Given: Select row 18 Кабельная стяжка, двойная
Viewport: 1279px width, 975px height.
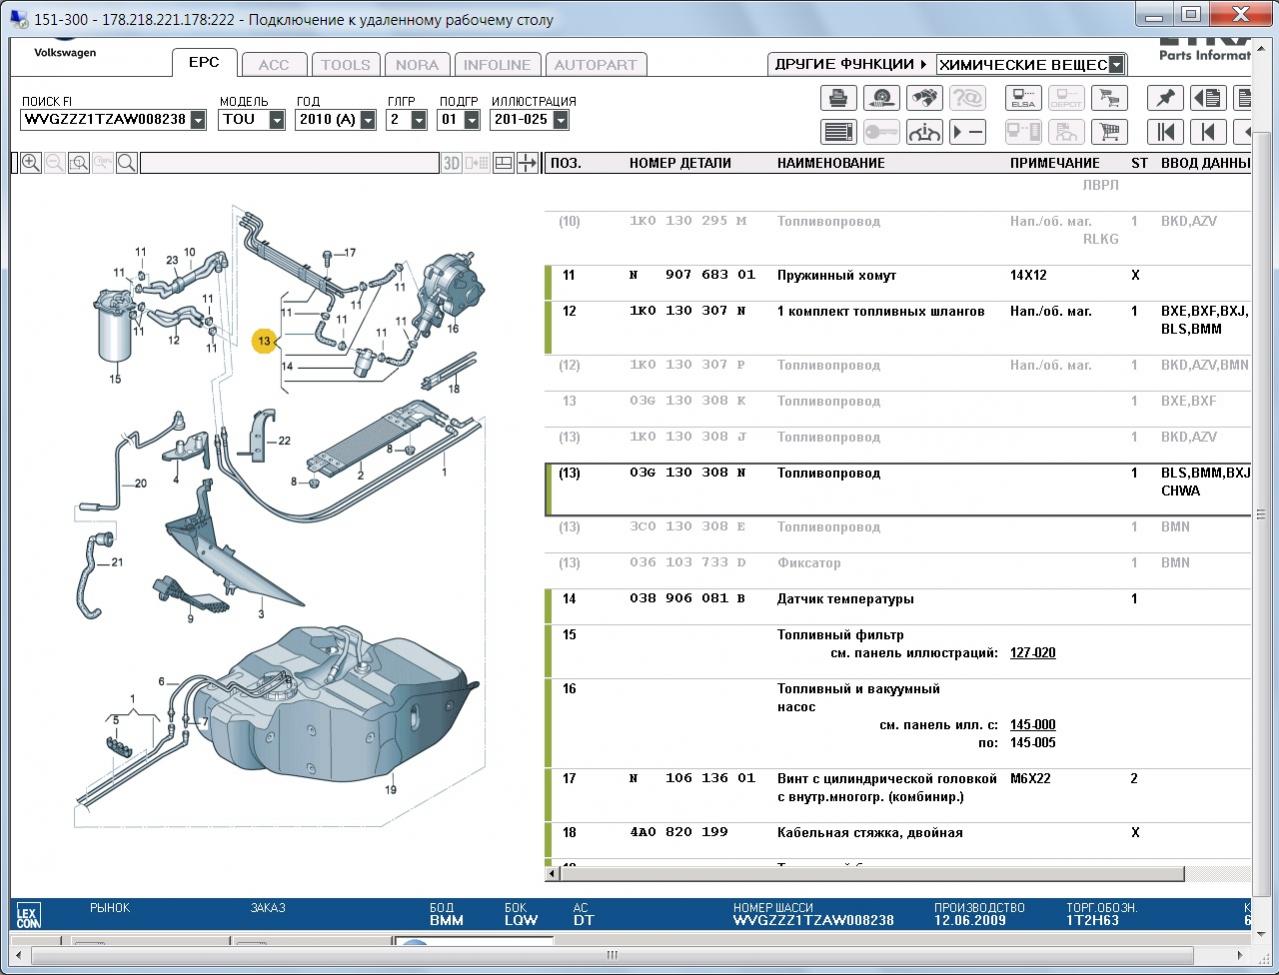Looking at the screenshot, I should coord(898,840).
